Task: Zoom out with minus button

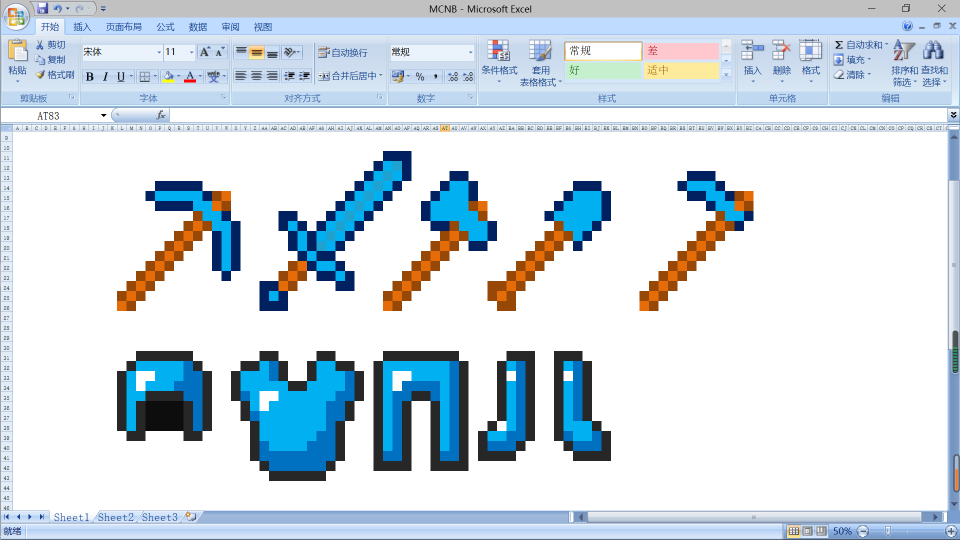Action: click(863, 531)
